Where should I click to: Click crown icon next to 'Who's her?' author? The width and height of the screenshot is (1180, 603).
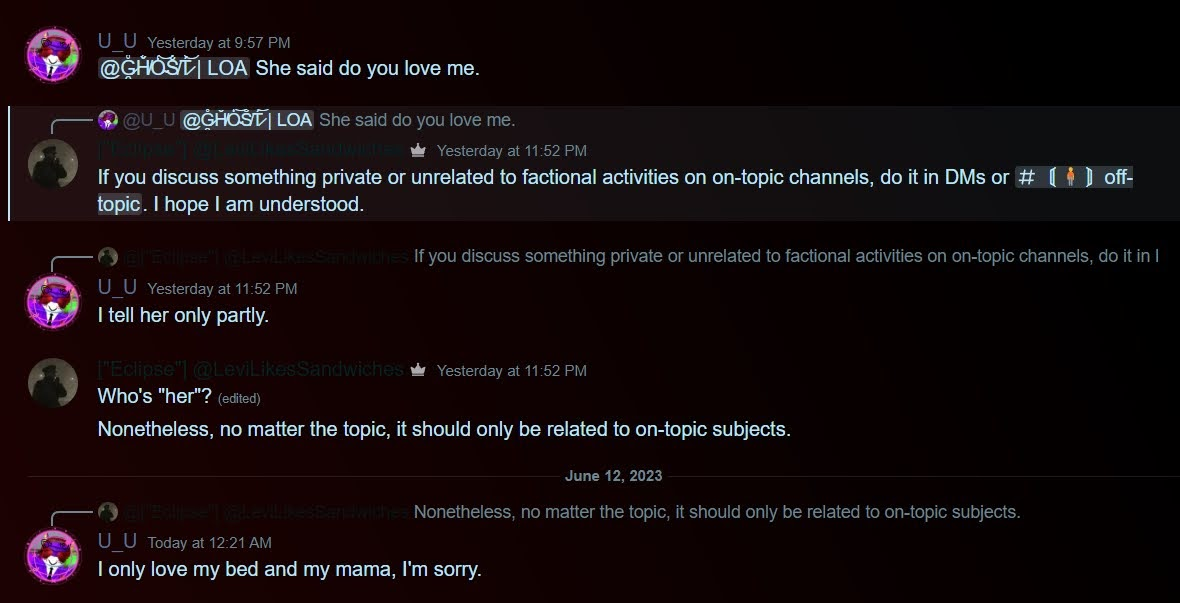click(418, 370)
